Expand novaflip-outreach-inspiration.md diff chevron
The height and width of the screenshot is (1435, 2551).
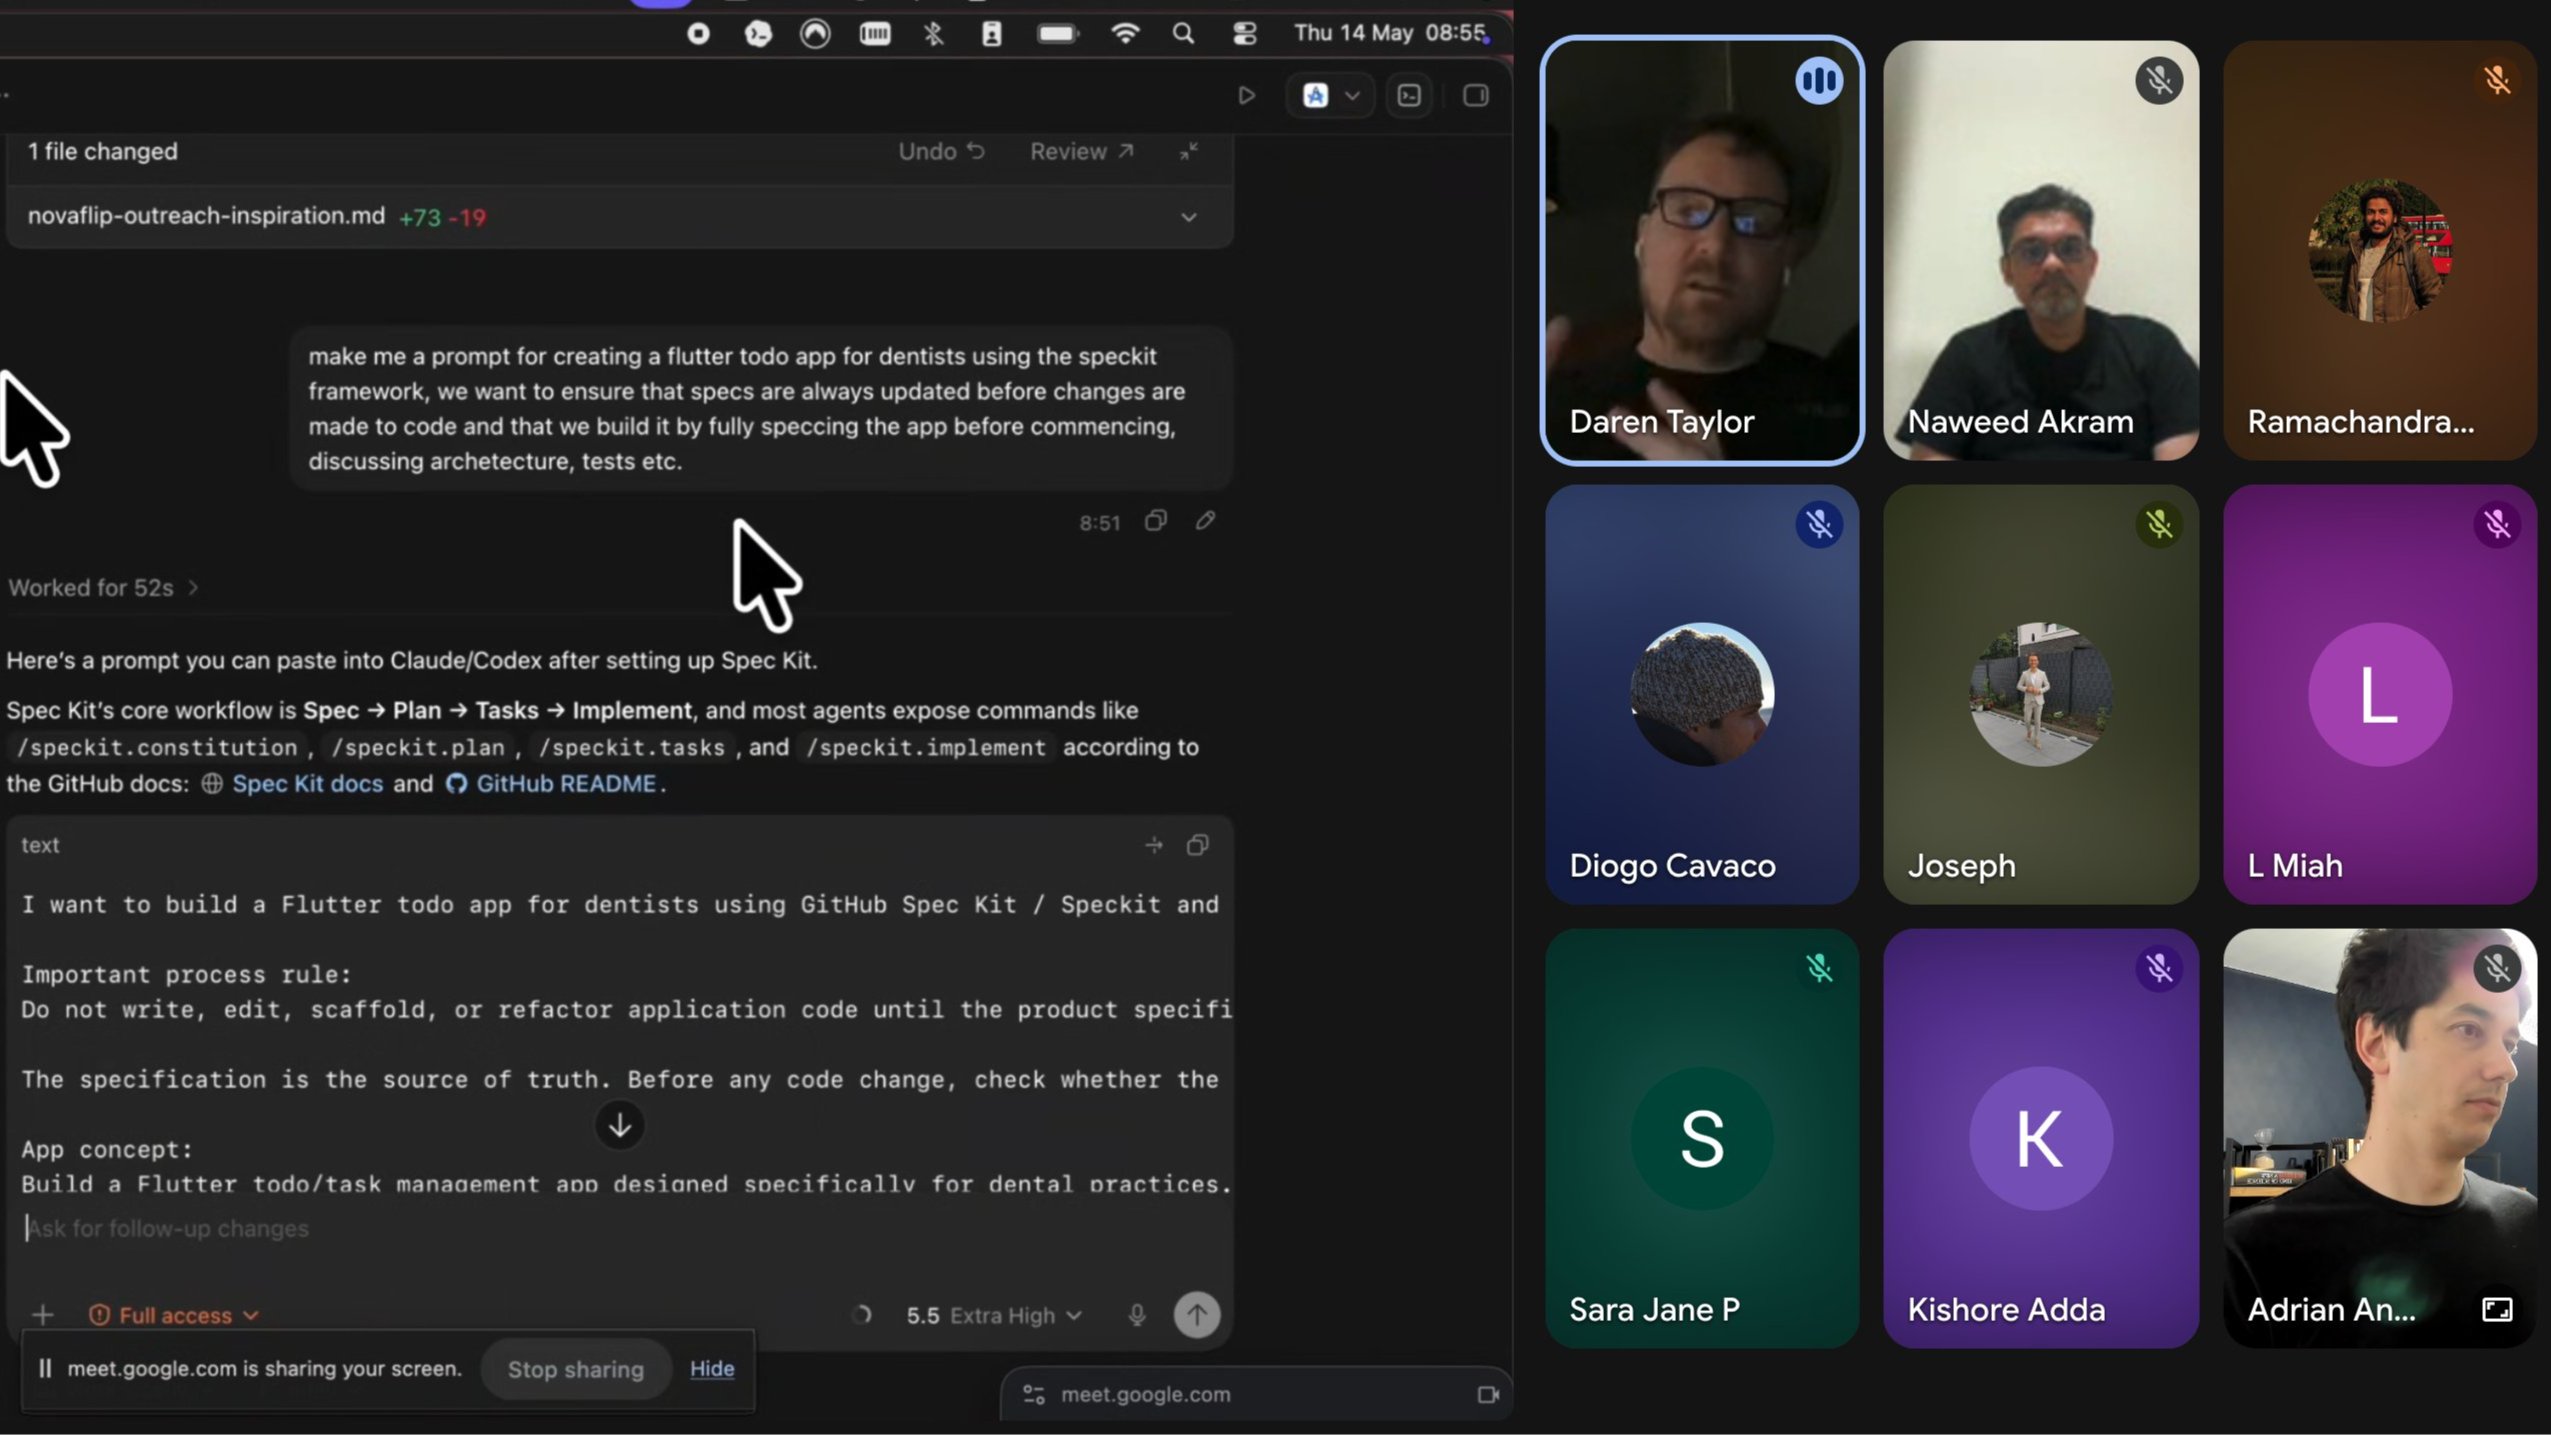pos(1188,217)
